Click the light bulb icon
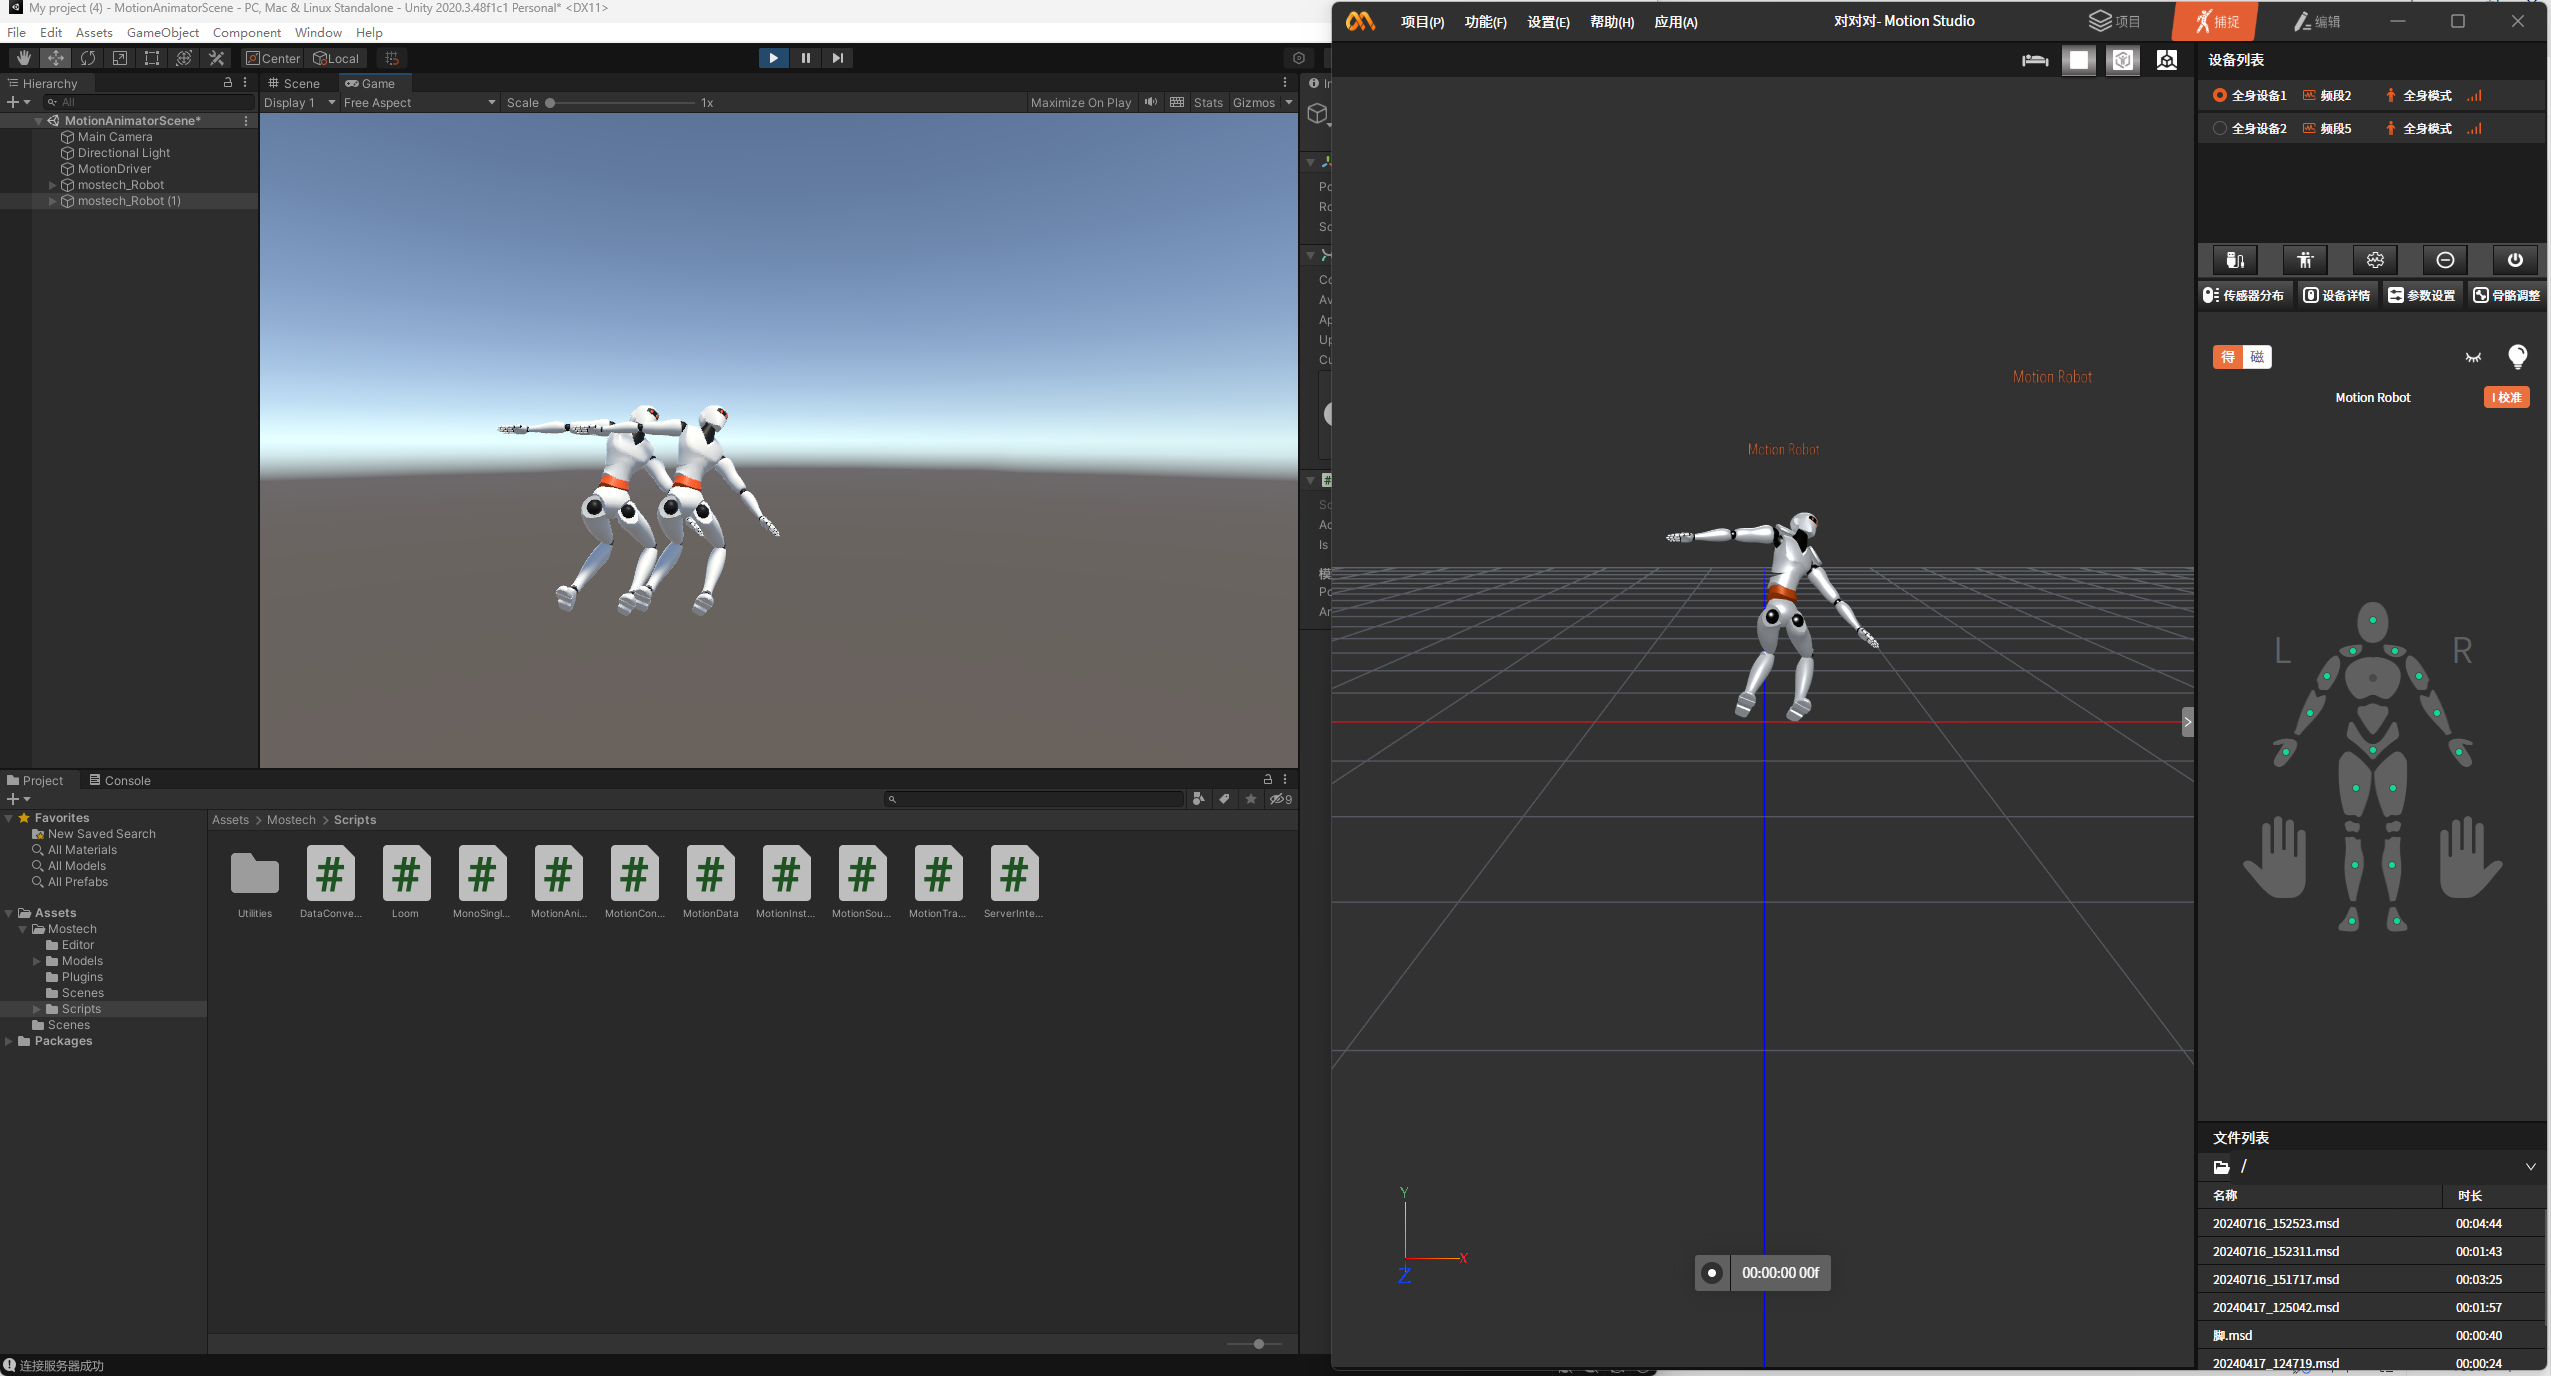This screenshot has height=1376, width=2551. point(2517,356)
